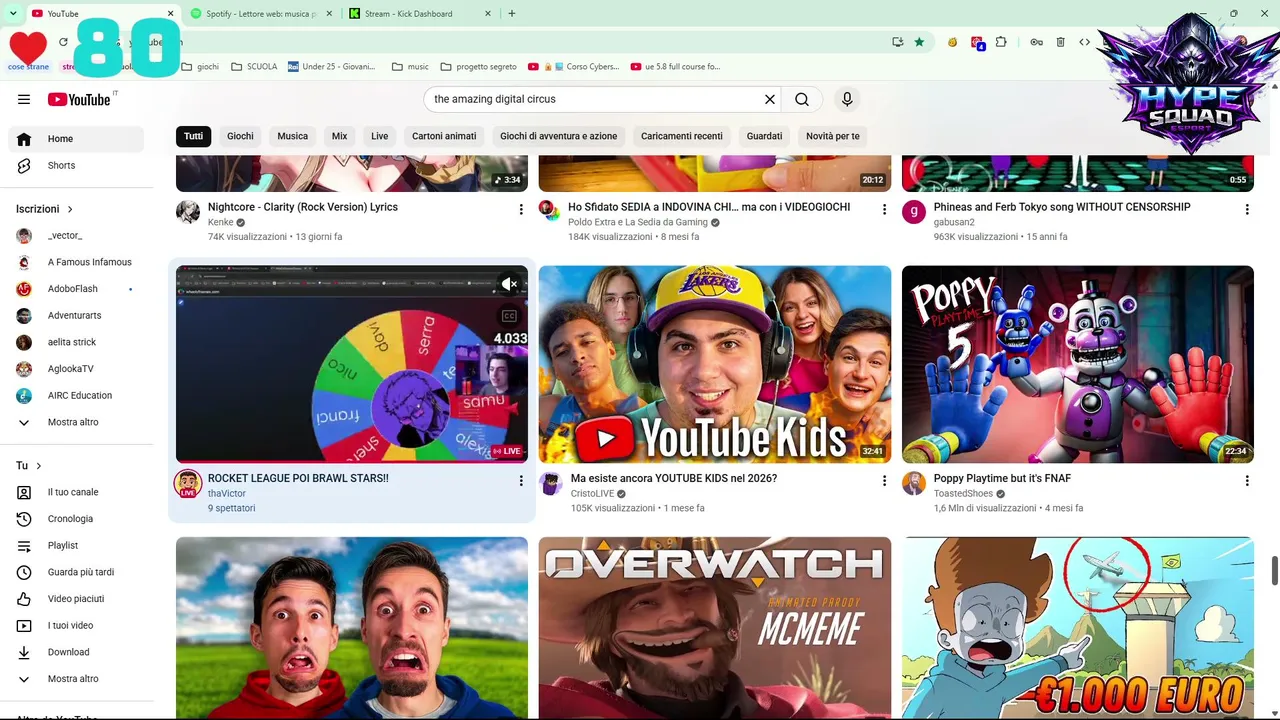This screenshot has width=1280, height=720.
Task: Select the Musica filter chip
Action: pos(293,136)
